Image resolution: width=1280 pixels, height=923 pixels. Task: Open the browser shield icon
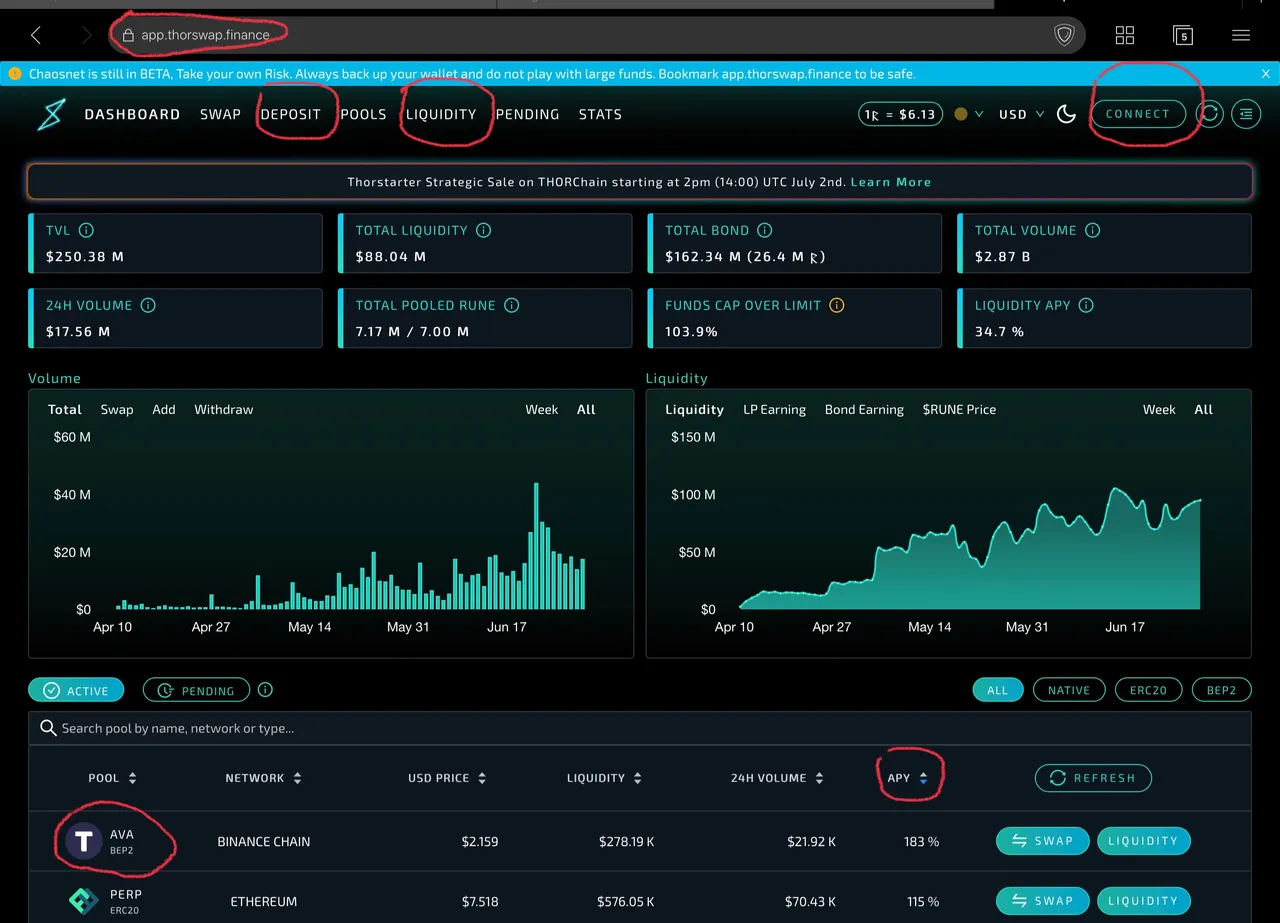coord(1064,36)
